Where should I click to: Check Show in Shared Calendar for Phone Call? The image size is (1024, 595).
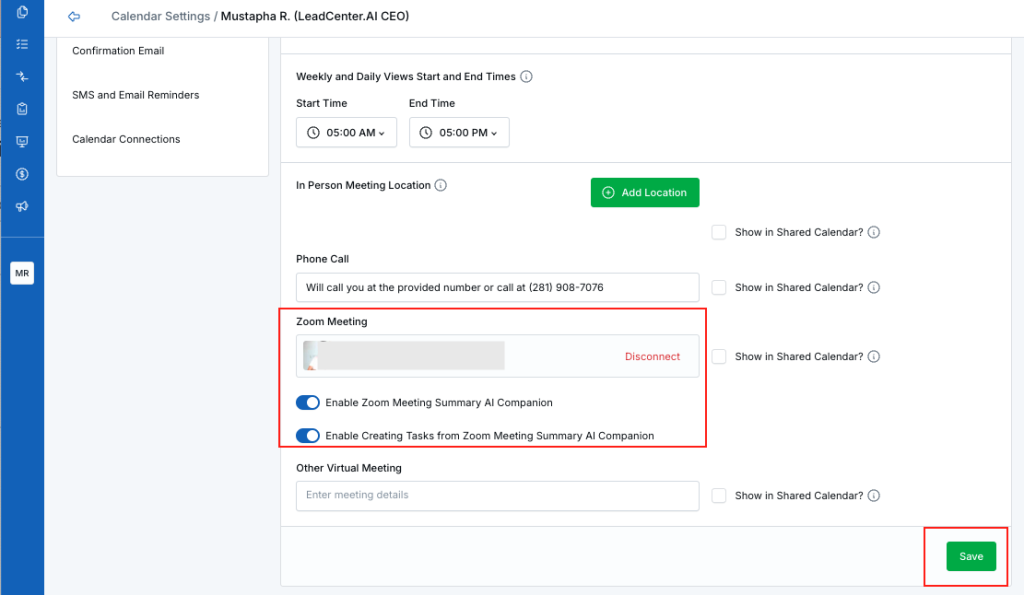pos(718,288)
